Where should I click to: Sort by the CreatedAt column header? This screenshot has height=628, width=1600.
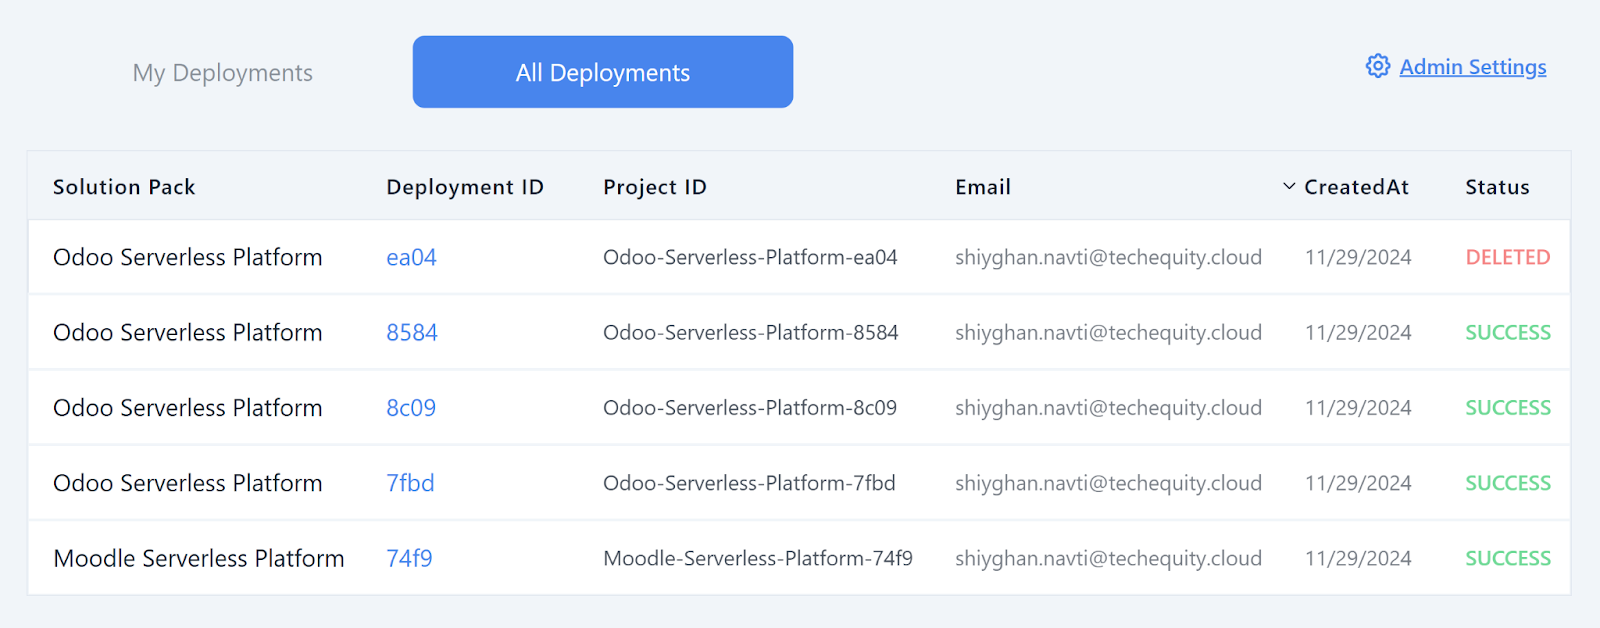click(1356, 187)
